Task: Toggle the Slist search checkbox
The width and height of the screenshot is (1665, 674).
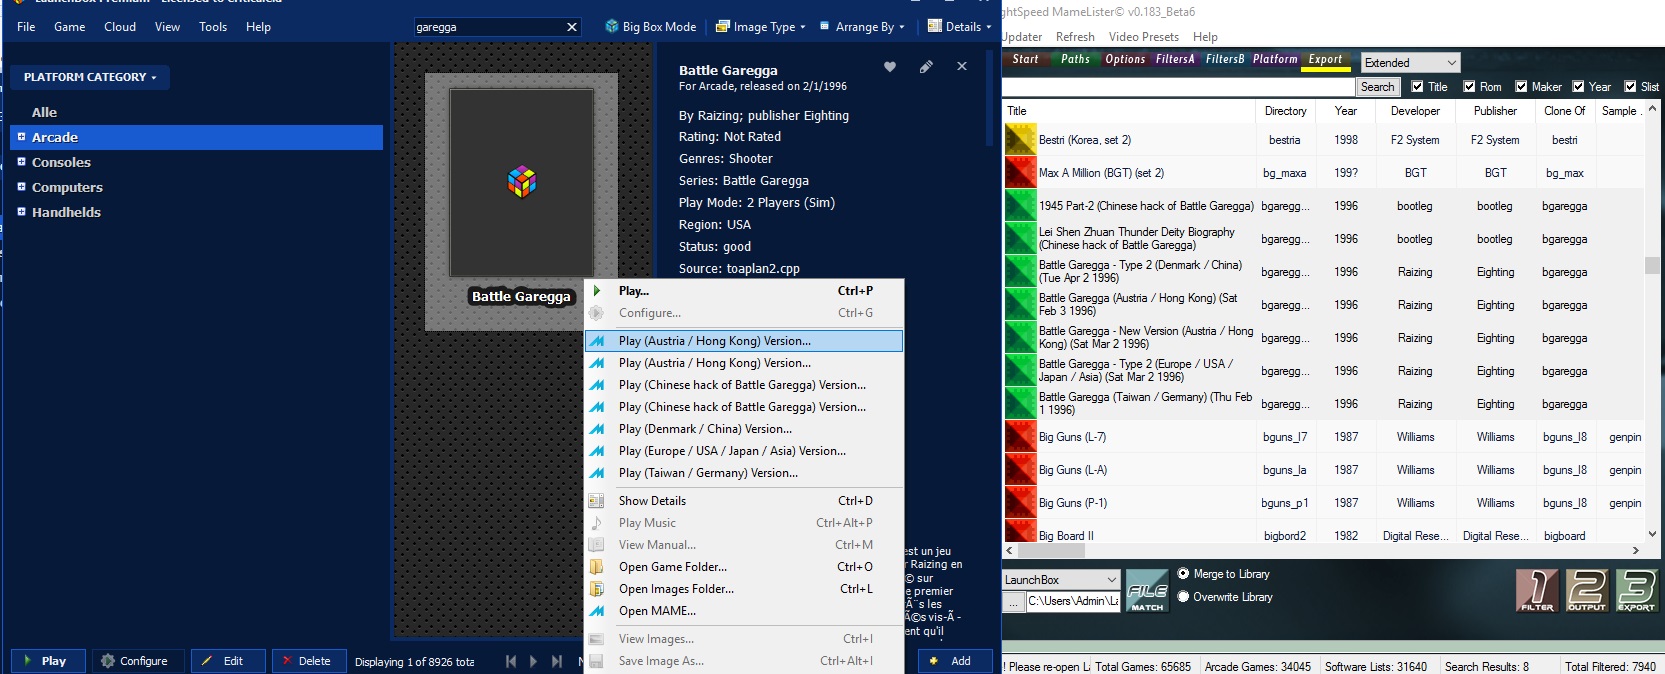Action: [x=1630, y=87]
